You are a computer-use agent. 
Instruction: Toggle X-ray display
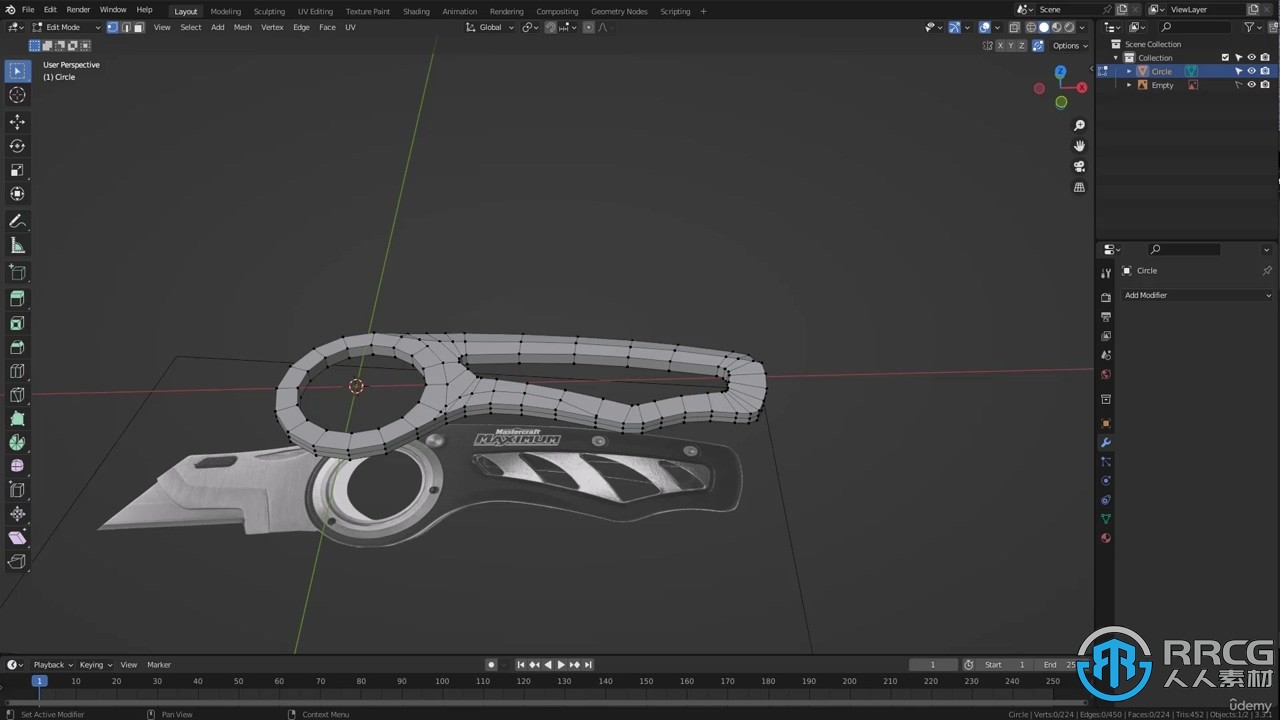click(x=1014, y=27)
